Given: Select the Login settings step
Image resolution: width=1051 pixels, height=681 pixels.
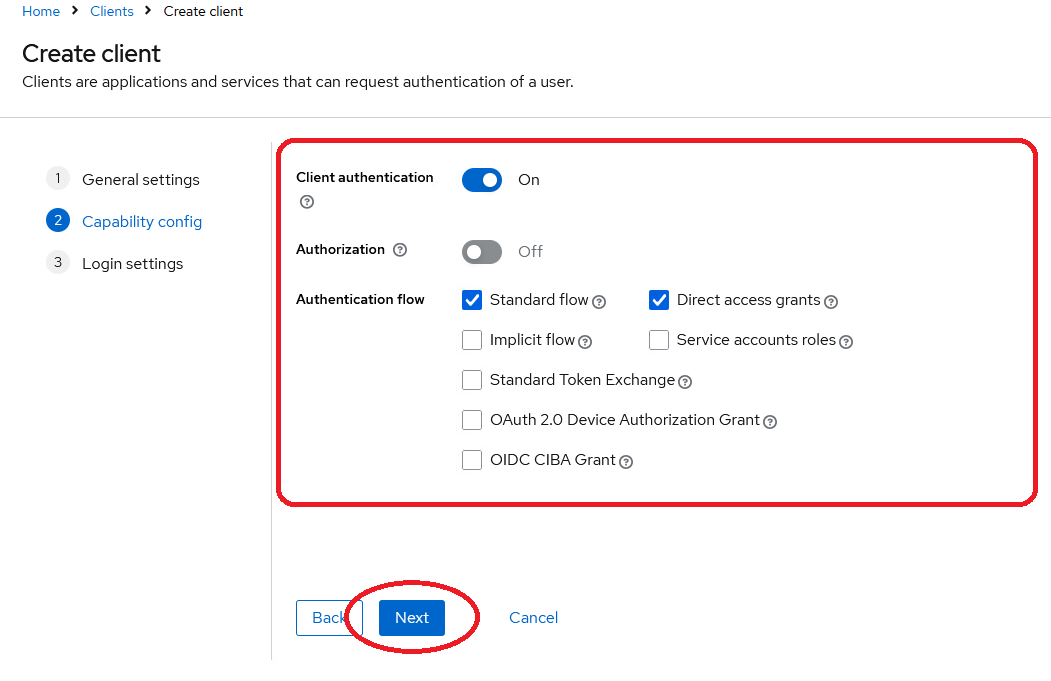Looking at the screenshot, I should tap(132, 263).
